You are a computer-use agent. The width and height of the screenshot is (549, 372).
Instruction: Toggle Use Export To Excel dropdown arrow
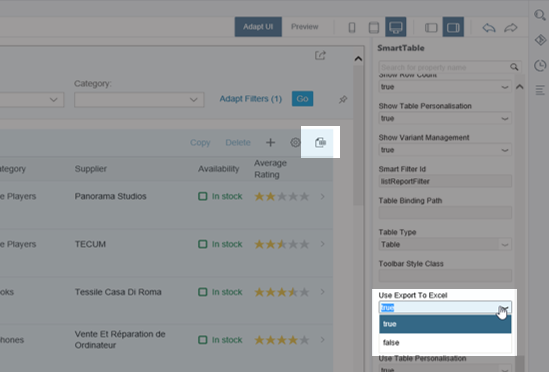tap(505, 308)
